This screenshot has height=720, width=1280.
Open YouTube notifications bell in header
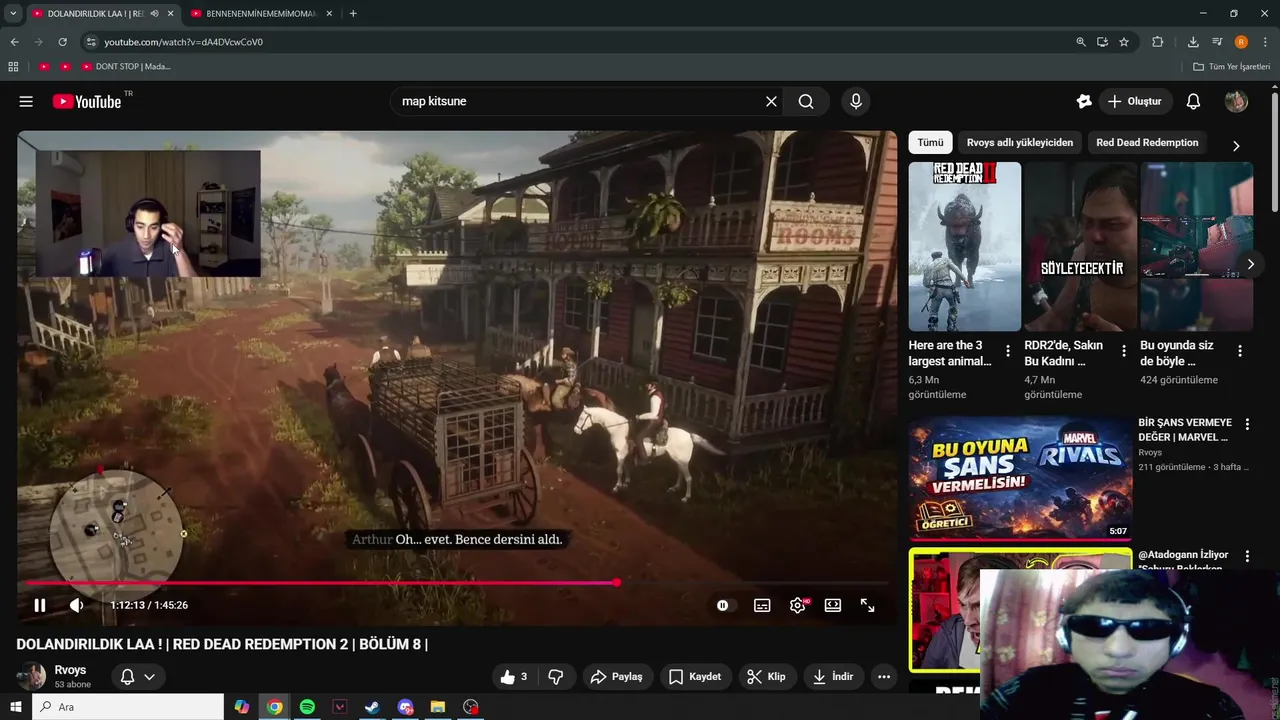click(1193, 101)
